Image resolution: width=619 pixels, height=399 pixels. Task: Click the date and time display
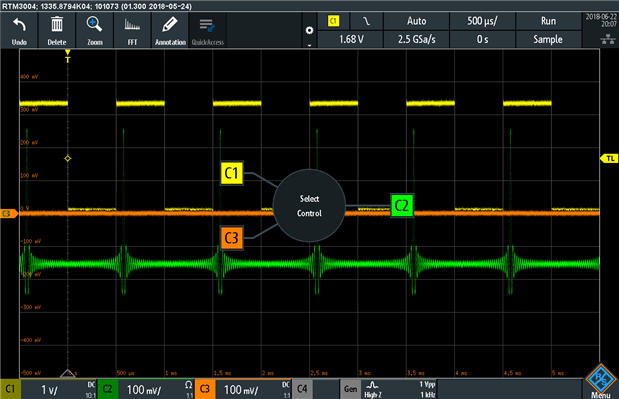(601, 21)
